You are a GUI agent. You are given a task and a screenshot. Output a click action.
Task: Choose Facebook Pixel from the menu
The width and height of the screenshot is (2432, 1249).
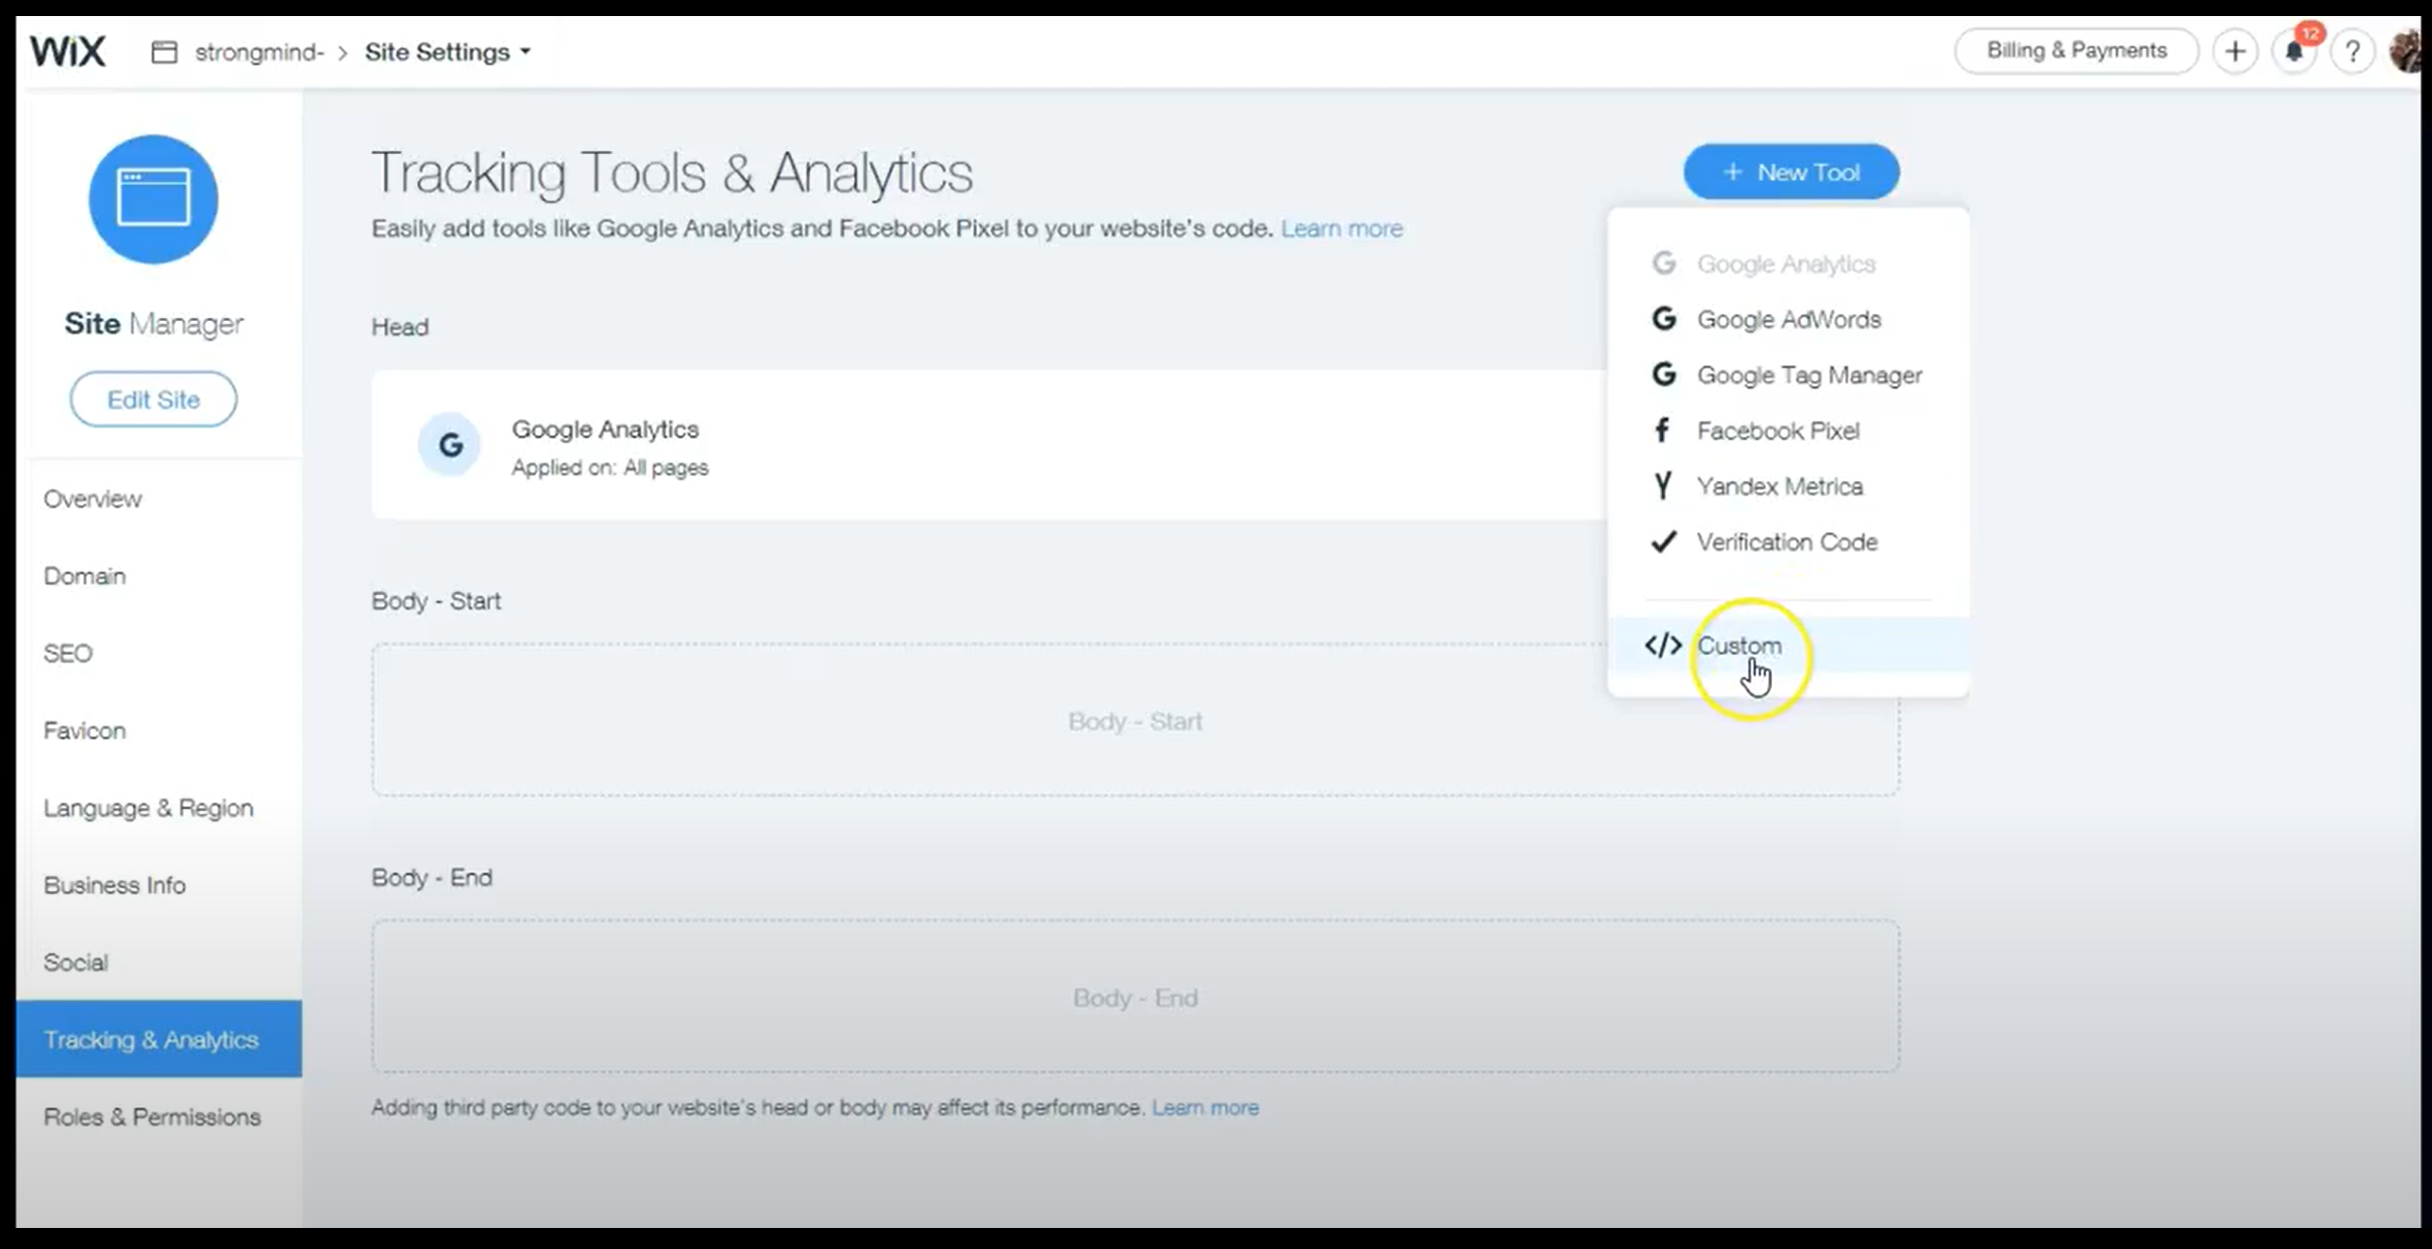coord(1788,431)
